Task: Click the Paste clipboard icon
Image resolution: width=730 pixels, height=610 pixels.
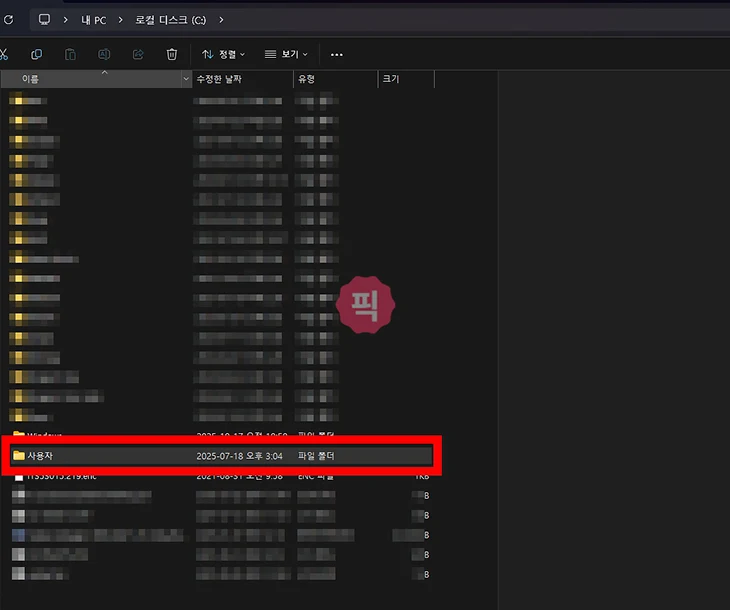Action: 70,54
